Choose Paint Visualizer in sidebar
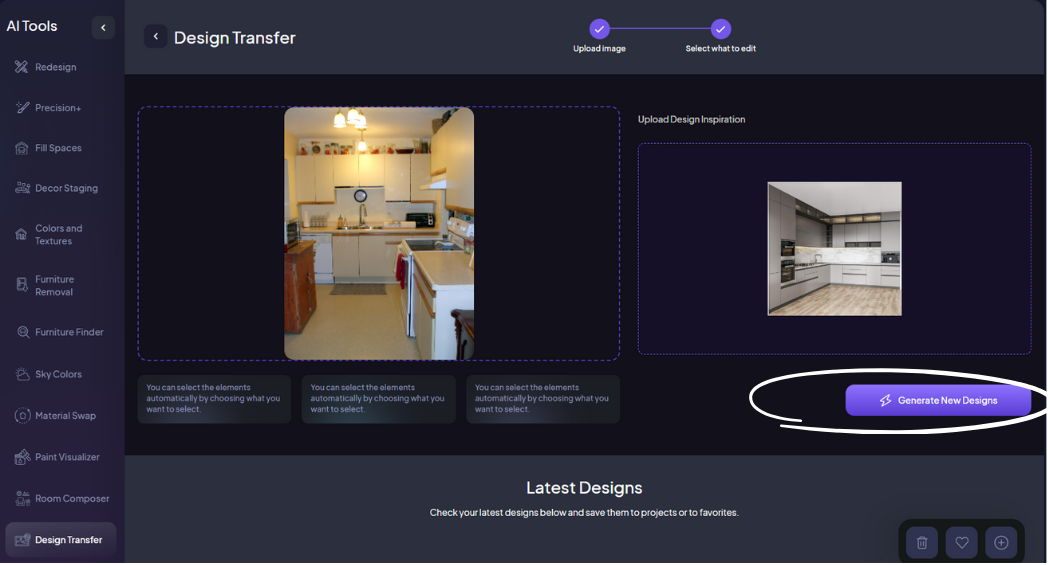 point(67,457)
